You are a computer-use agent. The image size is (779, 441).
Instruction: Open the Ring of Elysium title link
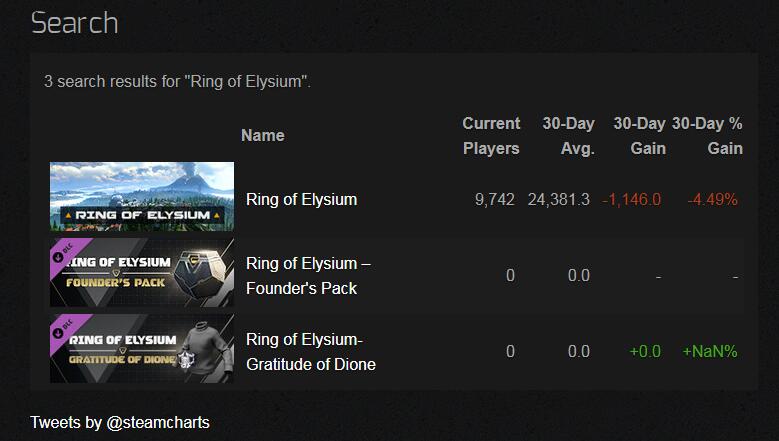coord(301,199)
